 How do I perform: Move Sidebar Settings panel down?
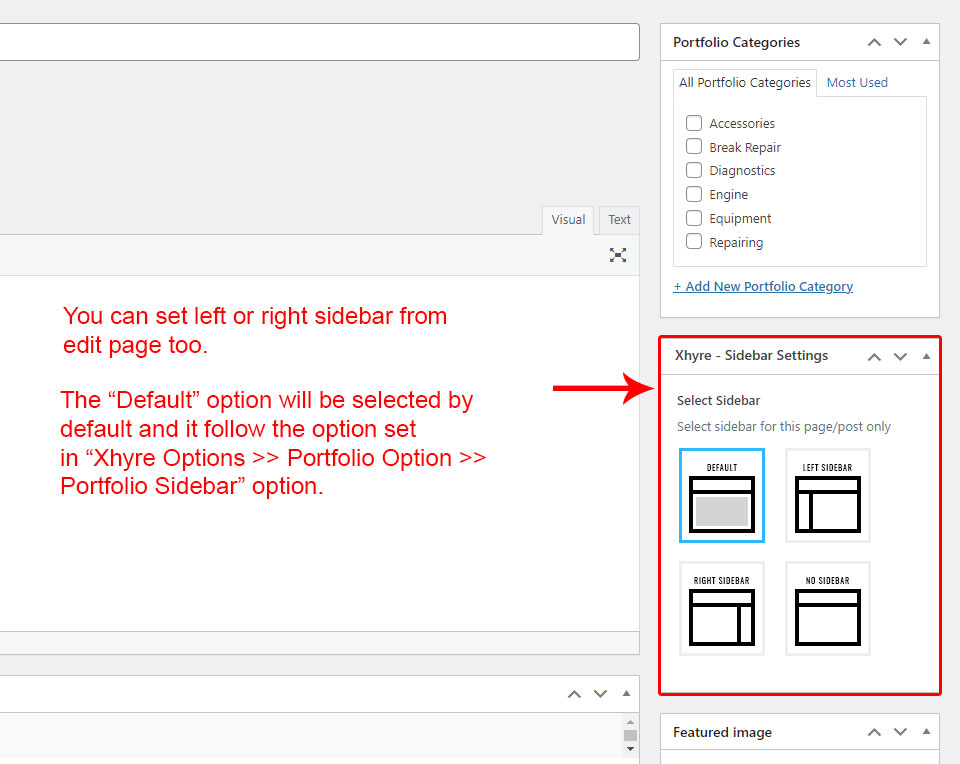tap(900, 356)
